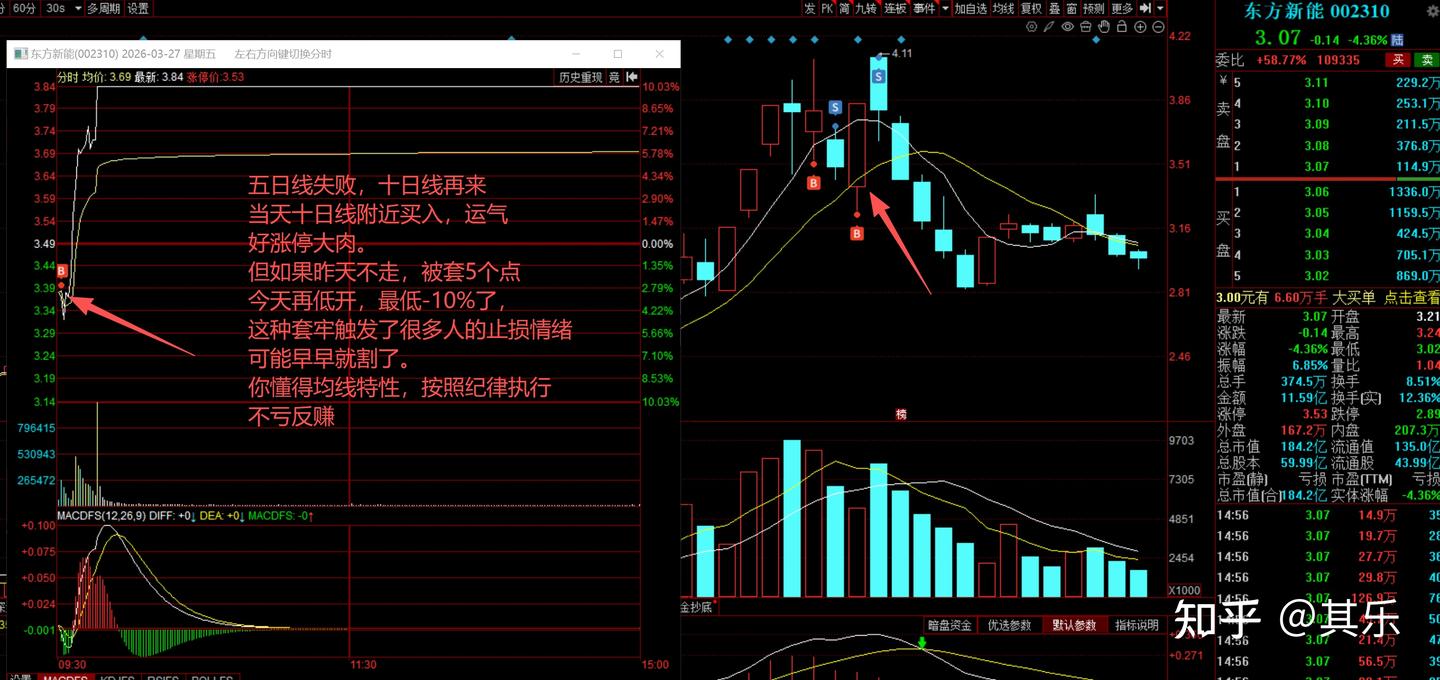Click 叠 overlay toolbar item

(x=1053, y=8)
